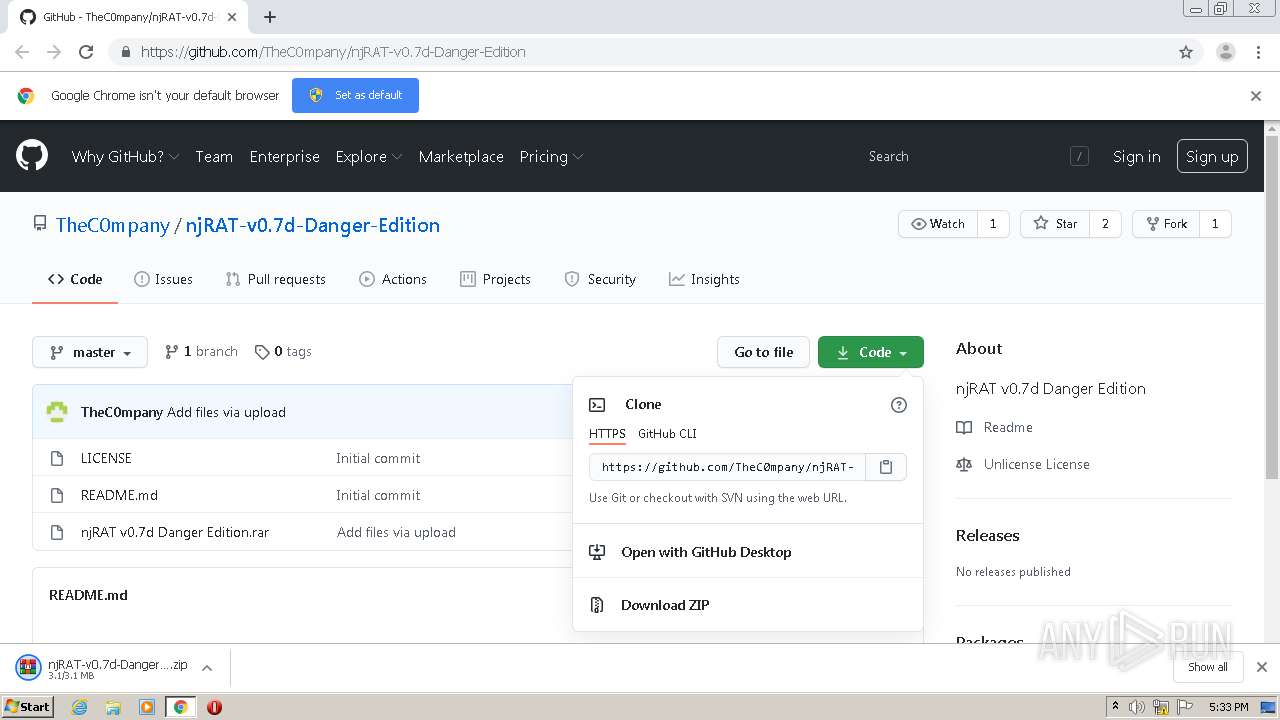Open media player from taskbar
Viewport: 1280px width, 720px height.
[x=147, y=707]
